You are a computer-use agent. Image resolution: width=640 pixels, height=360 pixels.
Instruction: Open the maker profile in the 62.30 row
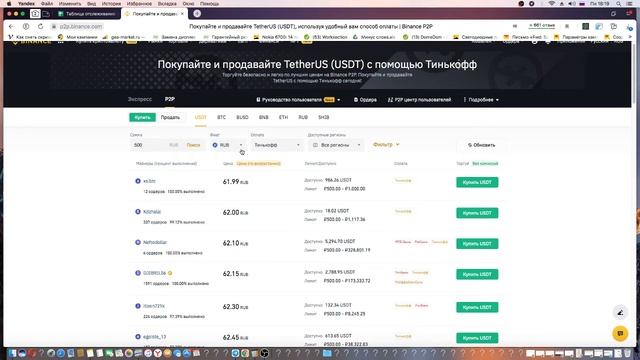[153, 306]
